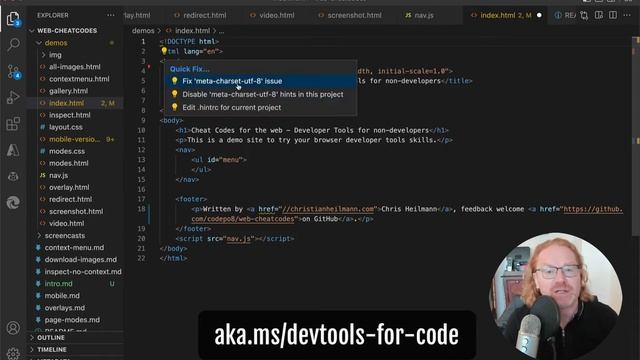Open the README tab in the editor

click(x=565, y=16)
